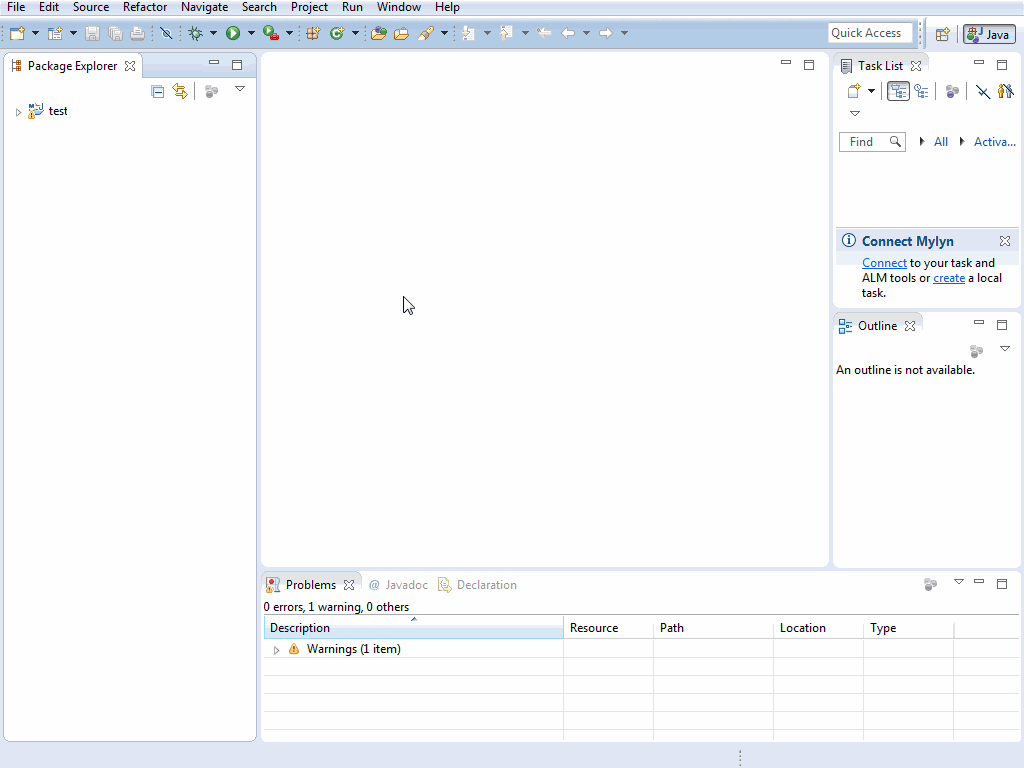Open the Refactor menu

click(145, 7)
